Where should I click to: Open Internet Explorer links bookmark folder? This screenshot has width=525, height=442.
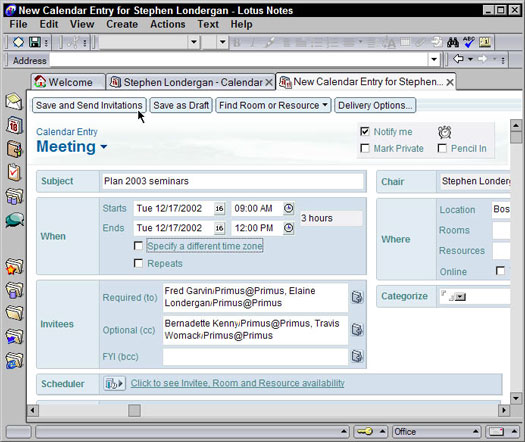tap(14, 360)
